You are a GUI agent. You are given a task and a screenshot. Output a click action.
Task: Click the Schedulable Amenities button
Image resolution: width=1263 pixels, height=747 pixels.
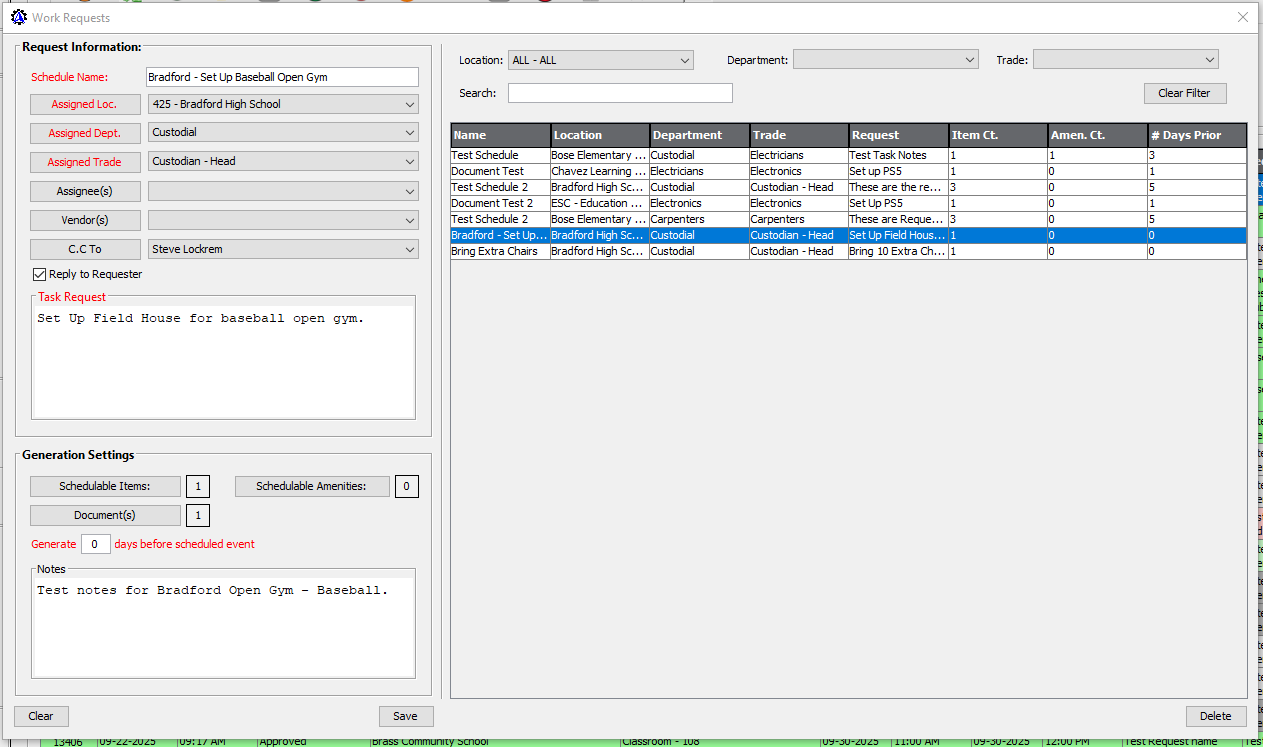coord(310,486)
